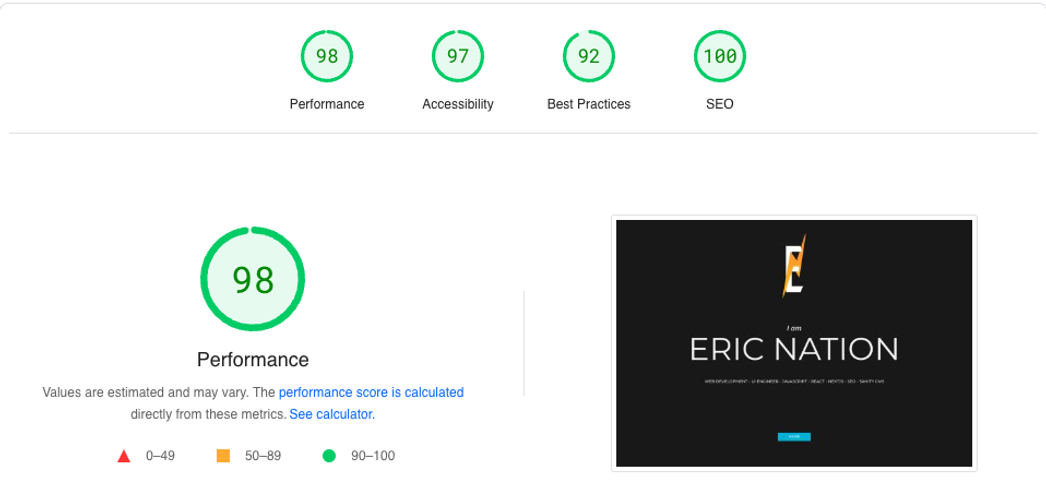The height and width of the screenshot is (500, 1046).
Task: Open the Eric Nation page screenshot thumbnail
Action: [794, 343]
